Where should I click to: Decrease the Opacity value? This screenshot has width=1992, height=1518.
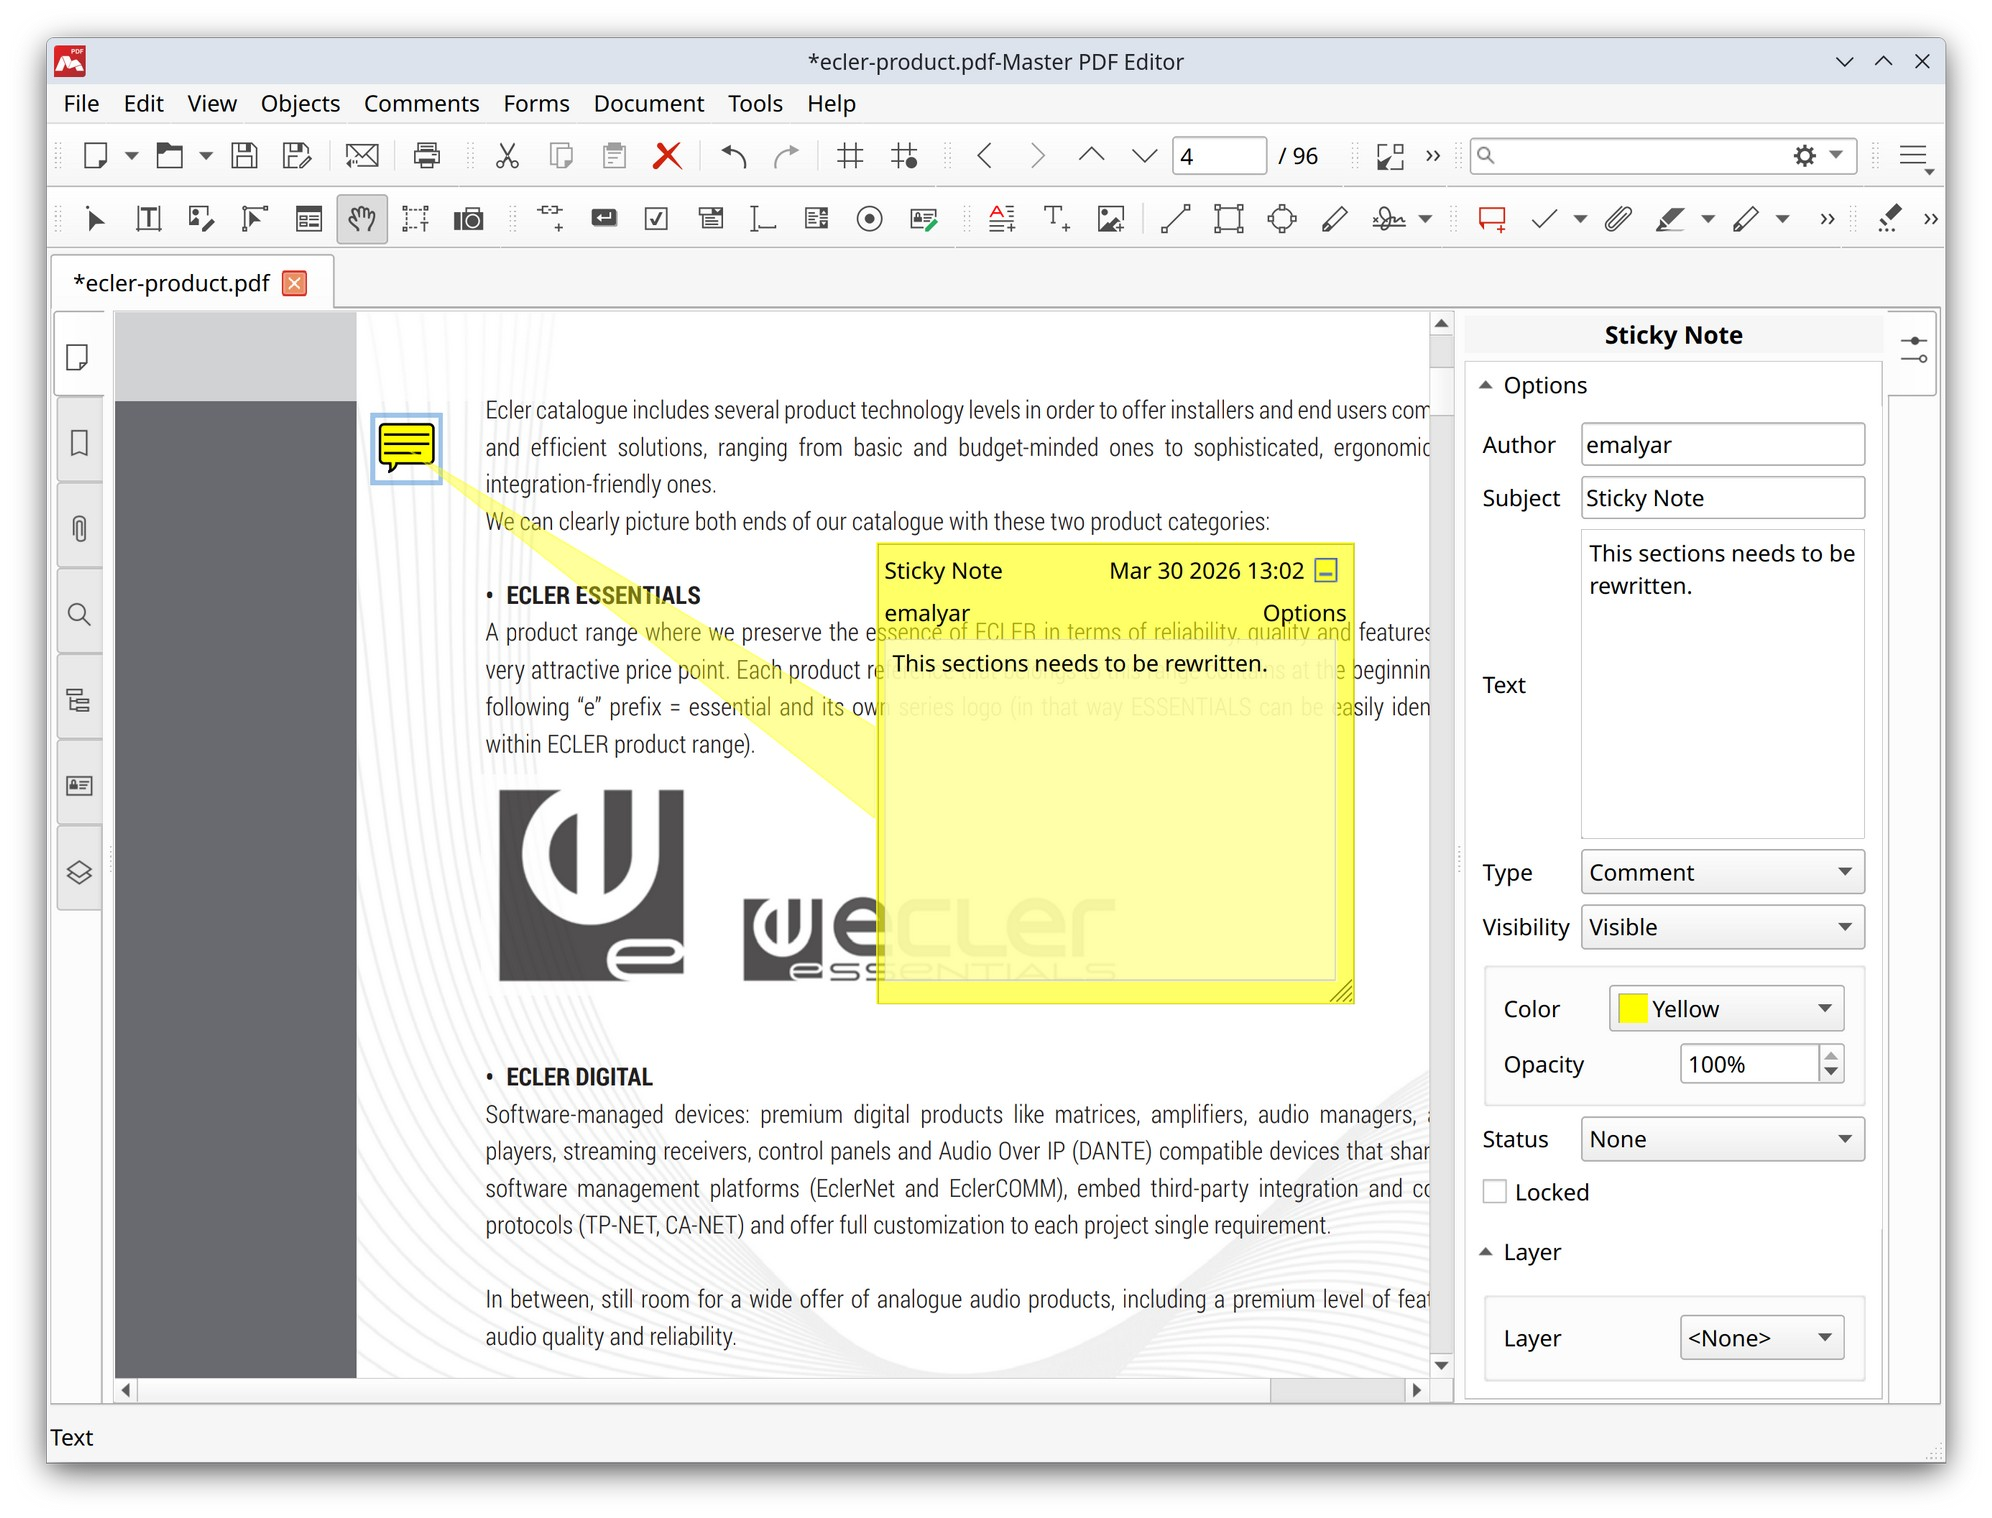coord(1831,1072)
